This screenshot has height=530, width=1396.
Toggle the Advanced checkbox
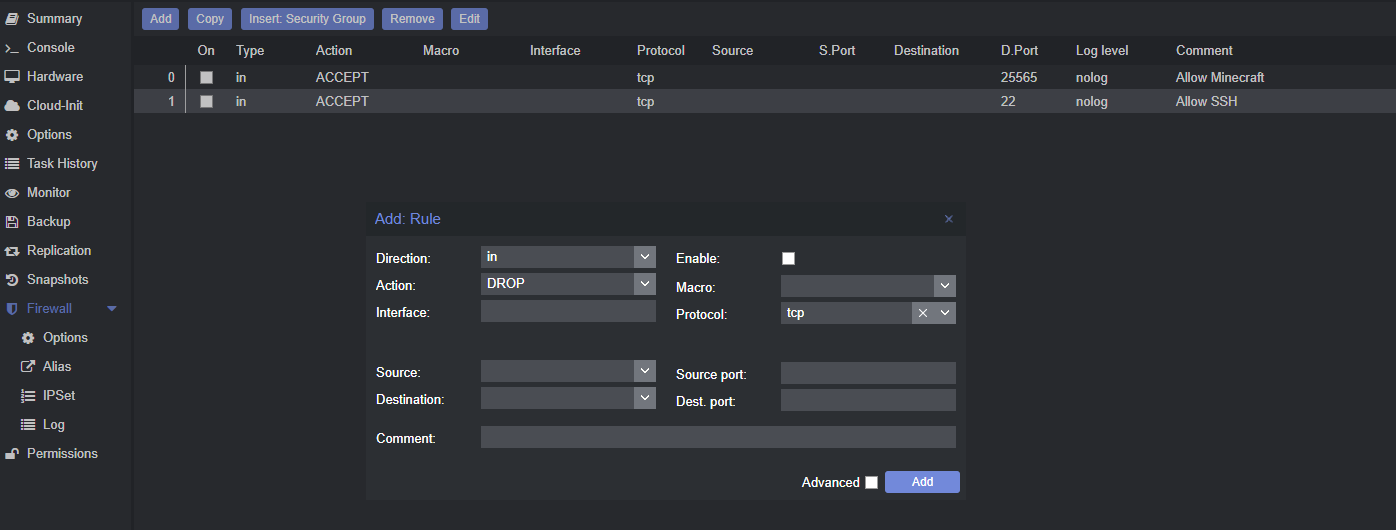coord(871,482)
